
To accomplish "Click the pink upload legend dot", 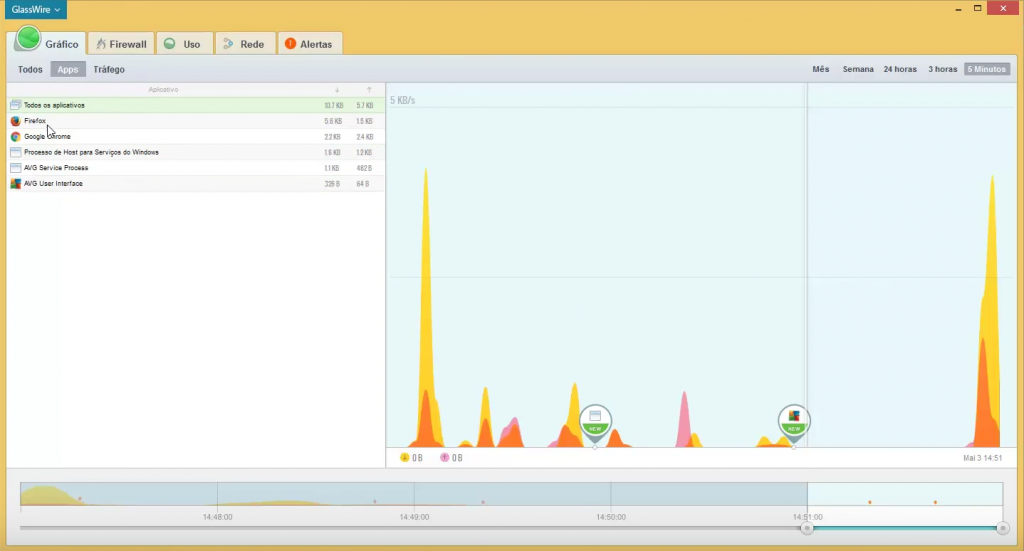I will [x=444, y=458].
